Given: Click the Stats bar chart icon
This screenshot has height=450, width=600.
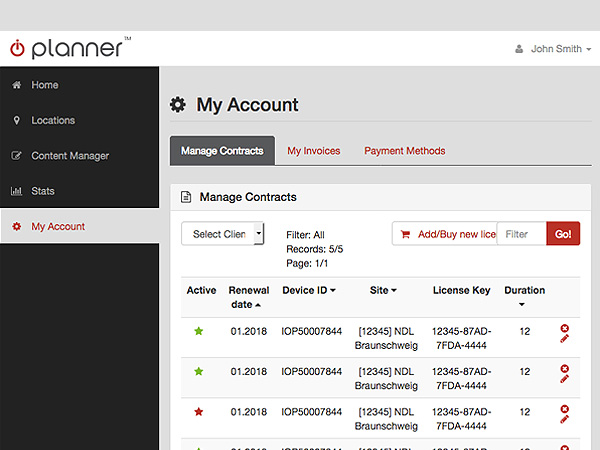Looking at the screenshot, I should coord(16,191).
